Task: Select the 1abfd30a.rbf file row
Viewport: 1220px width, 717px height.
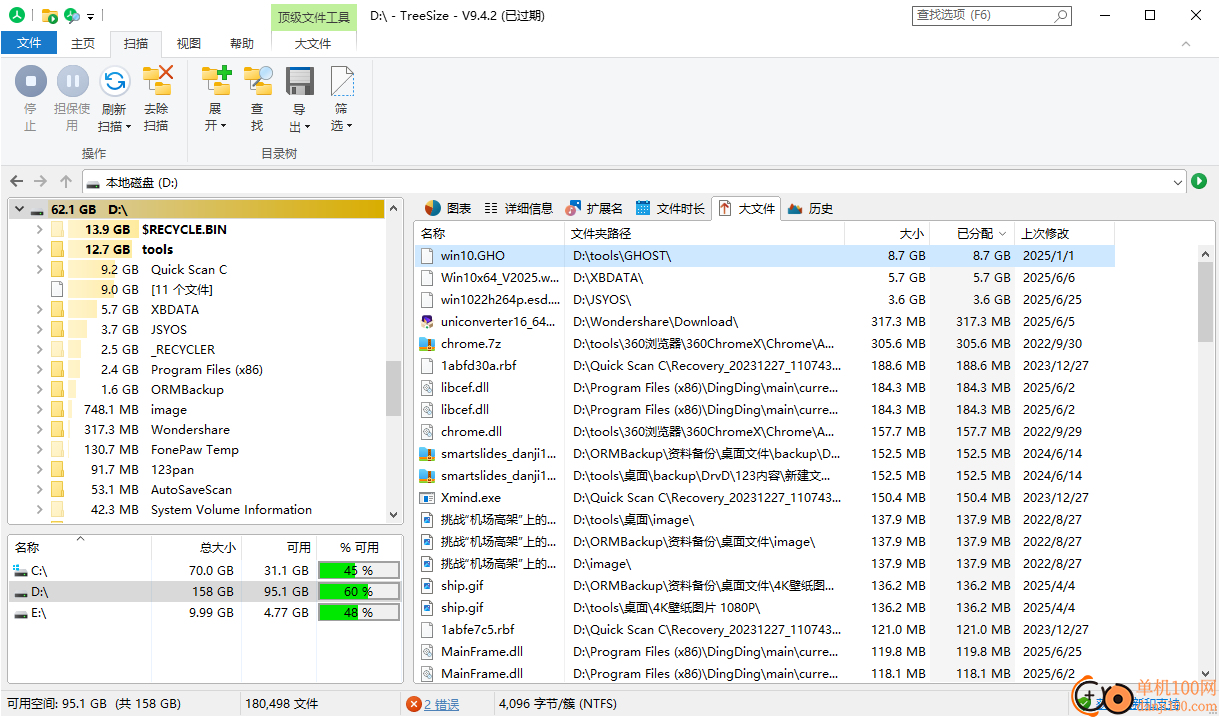Action: (x=764, y=366)
